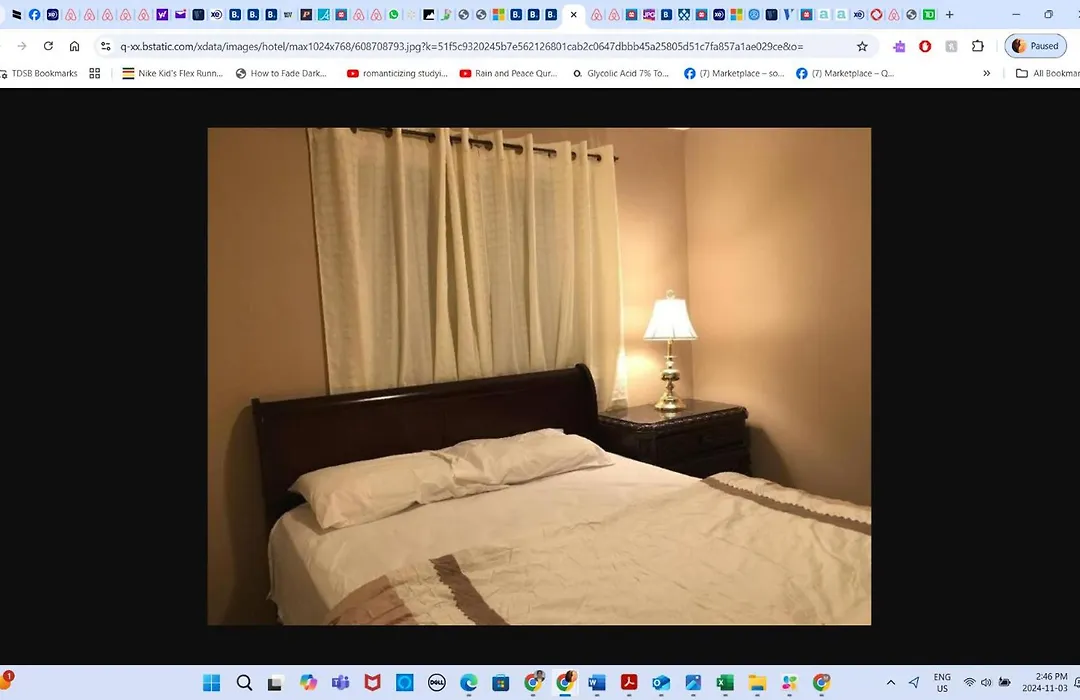Open Windows Search from taskbar

click(x=244, y=683)
